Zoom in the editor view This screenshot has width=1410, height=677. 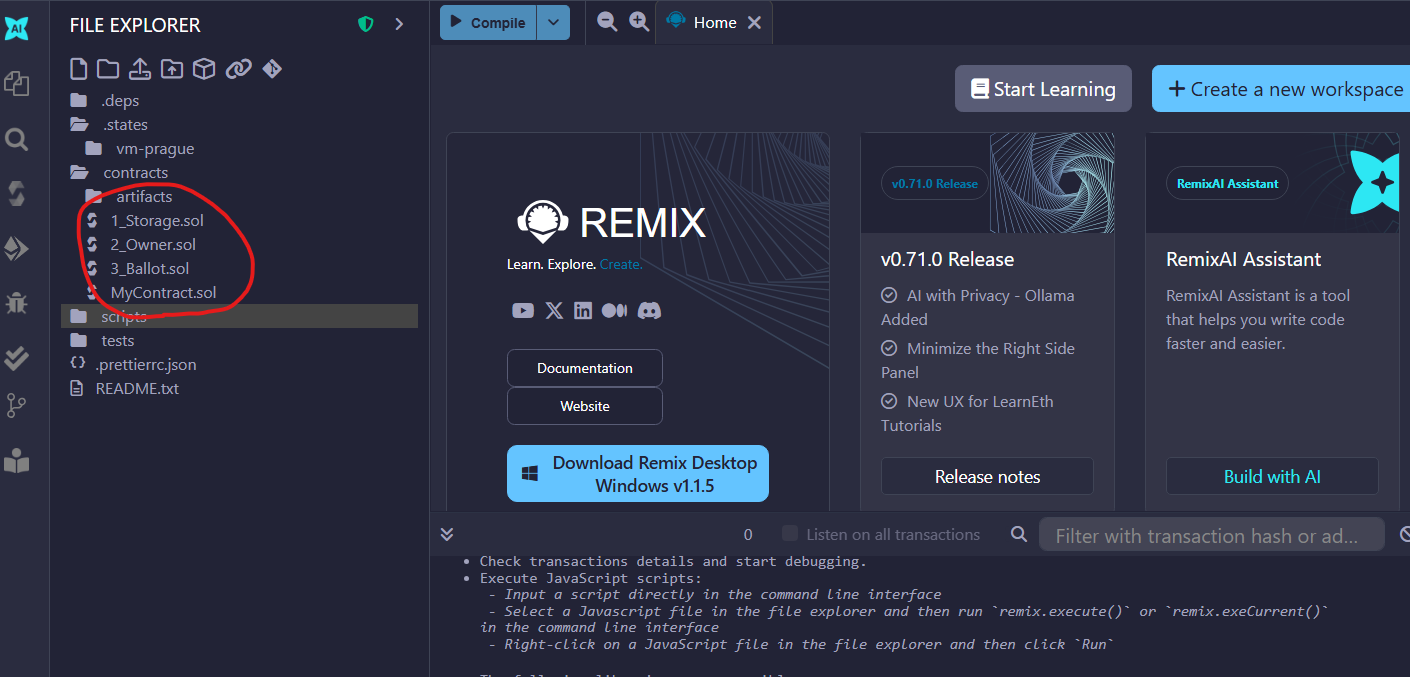click(x=639, y=21)
